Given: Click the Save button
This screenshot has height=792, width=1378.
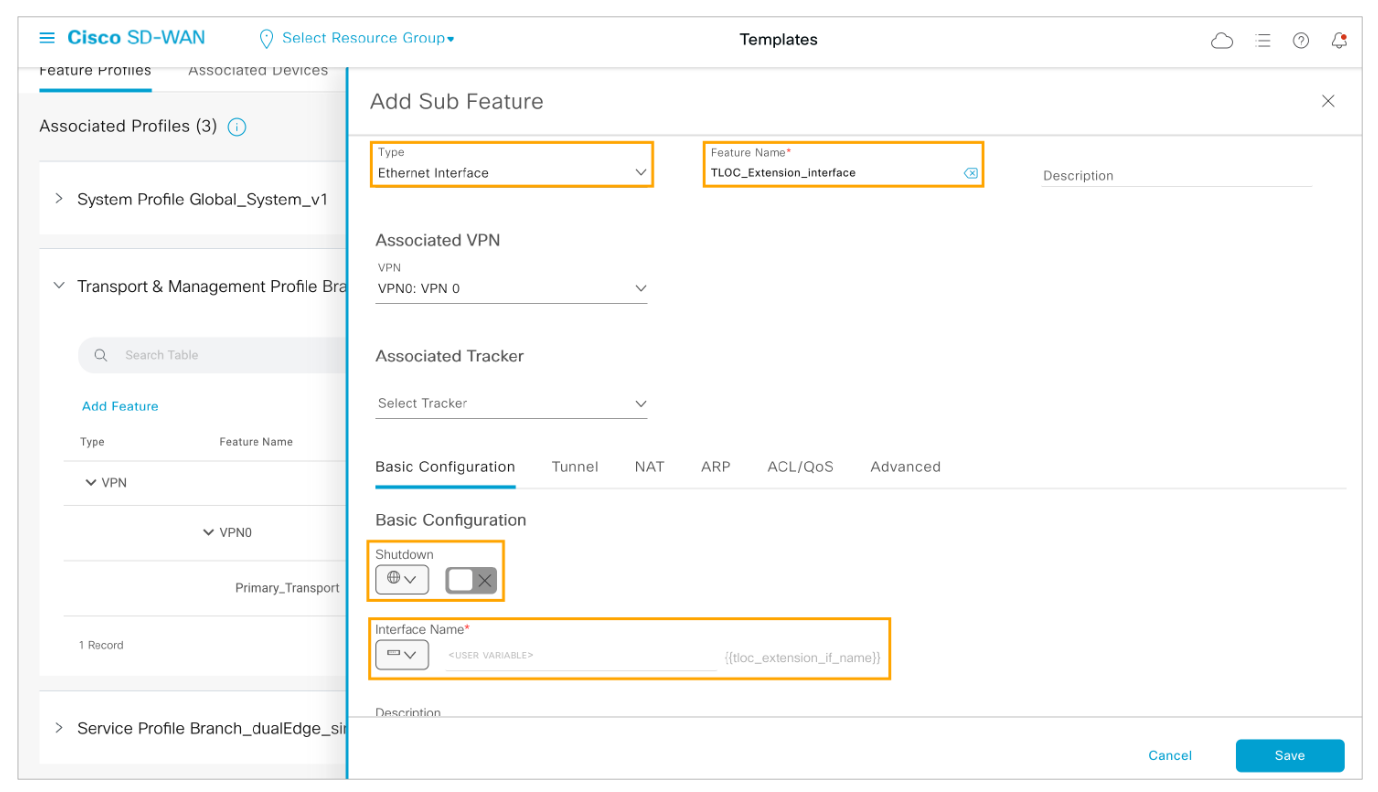Looking at the screenshot, I should pyautogui.click(x=1289, y=756).
